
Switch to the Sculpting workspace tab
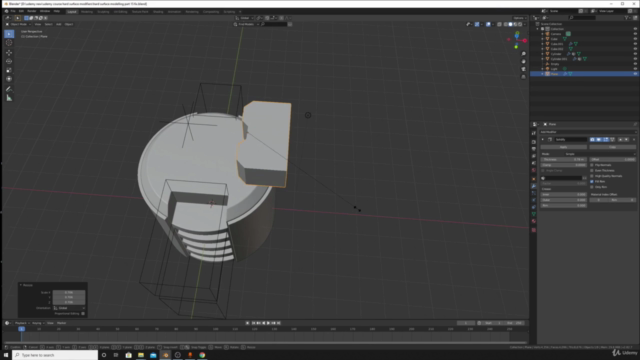tap(103, 12)
